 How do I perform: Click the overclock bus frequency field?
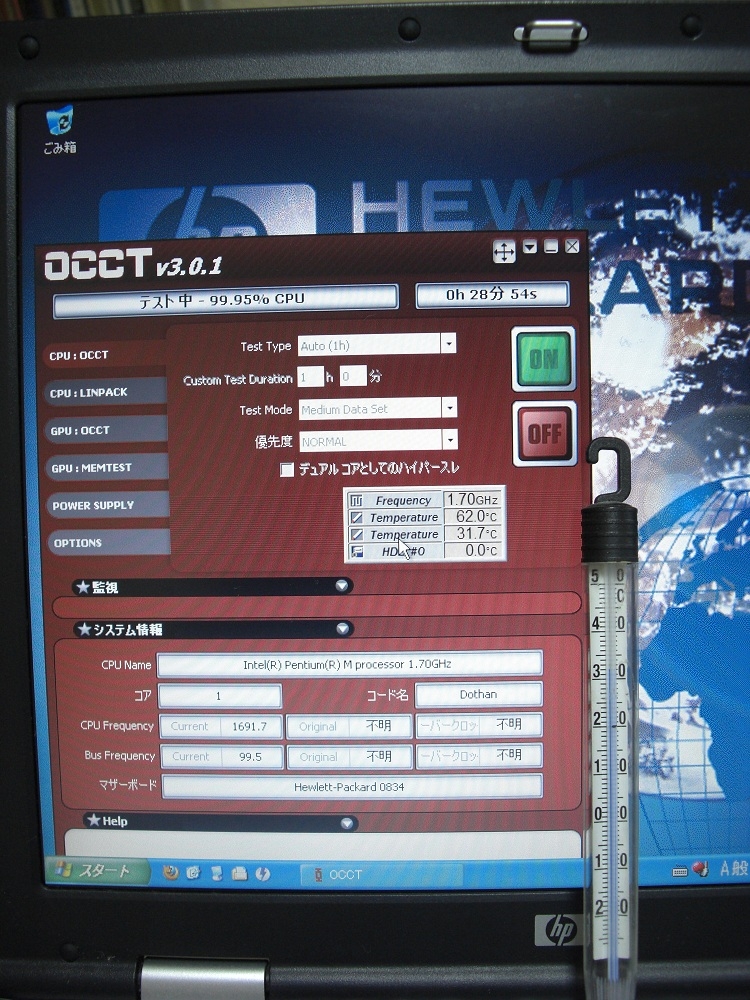click(x=480, y=755)
